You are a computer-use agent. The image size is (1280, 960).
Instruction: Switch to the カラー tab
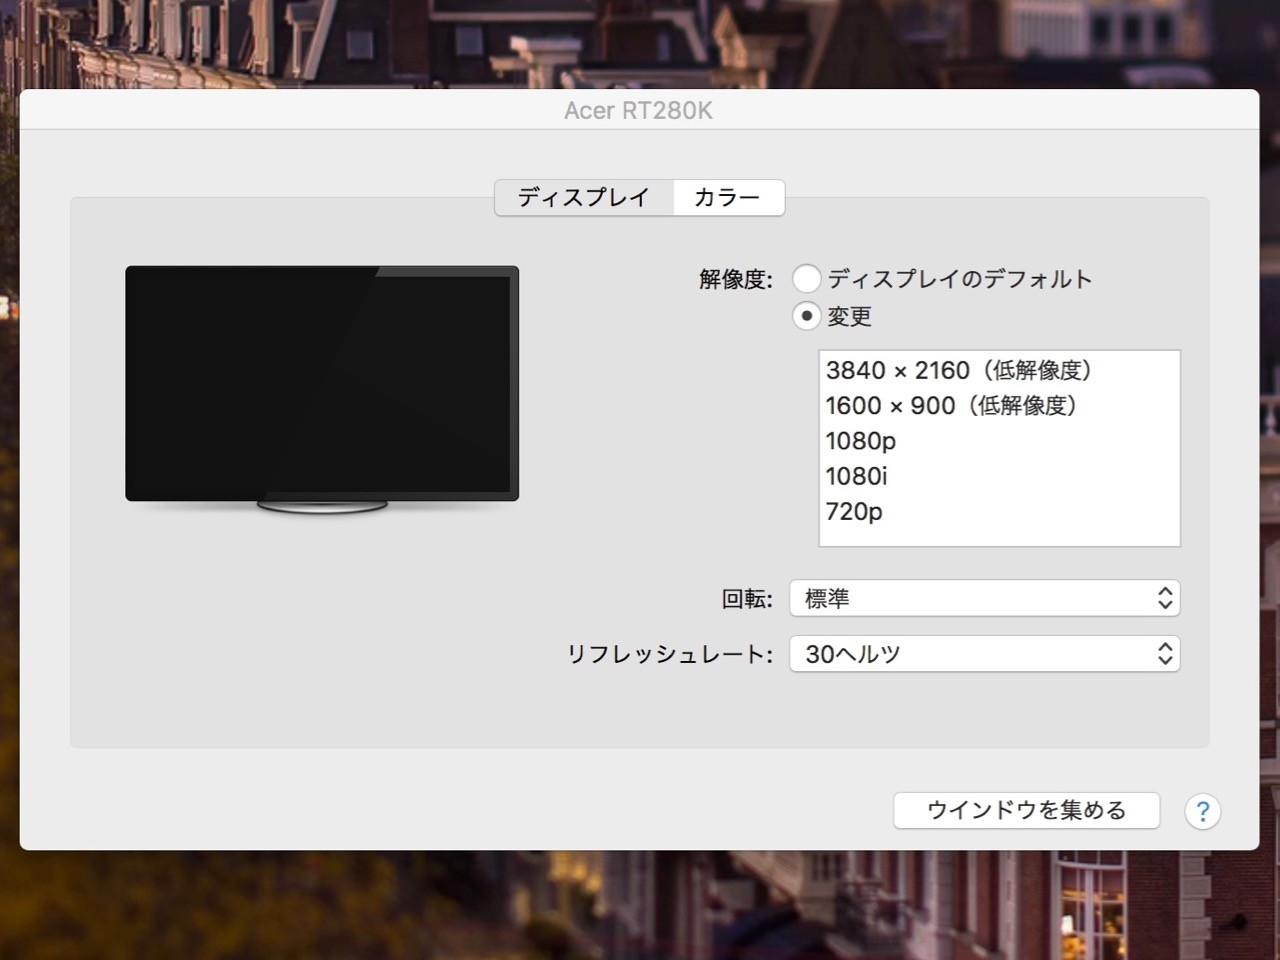728,198
